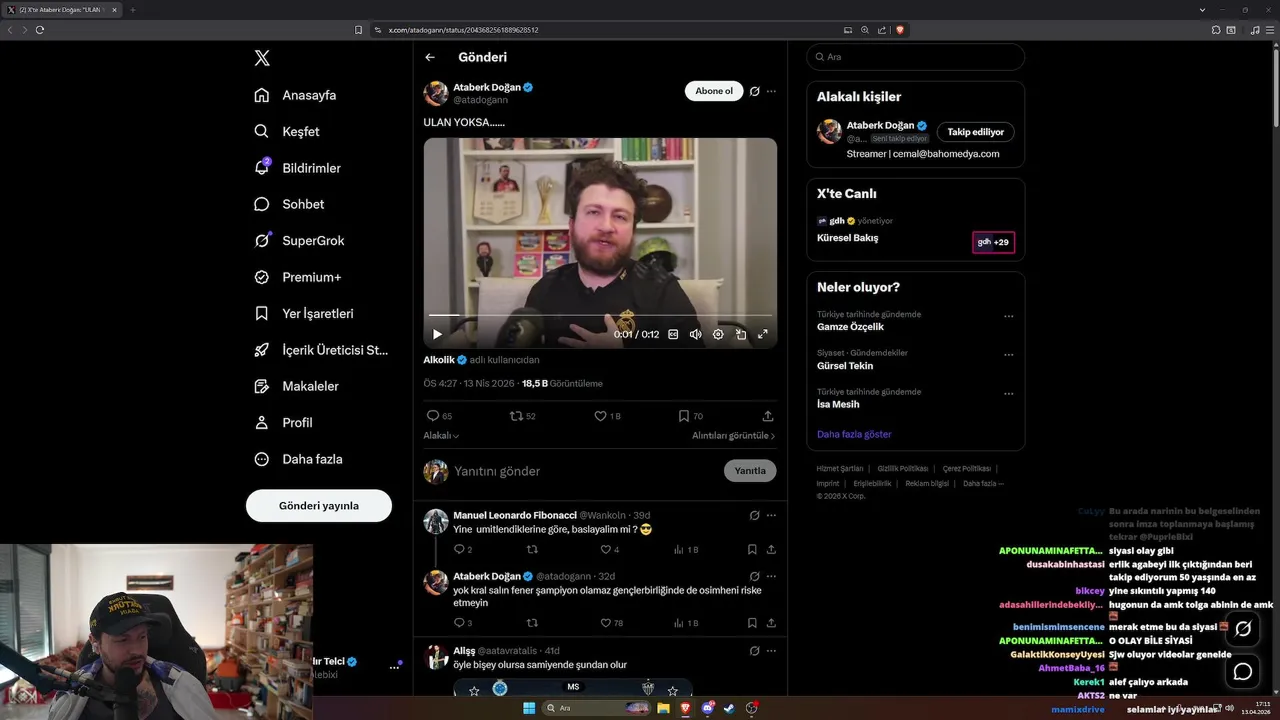The image size is (1280, 720).
Task: Seek on the video progress bar
Action: [600, 315]
